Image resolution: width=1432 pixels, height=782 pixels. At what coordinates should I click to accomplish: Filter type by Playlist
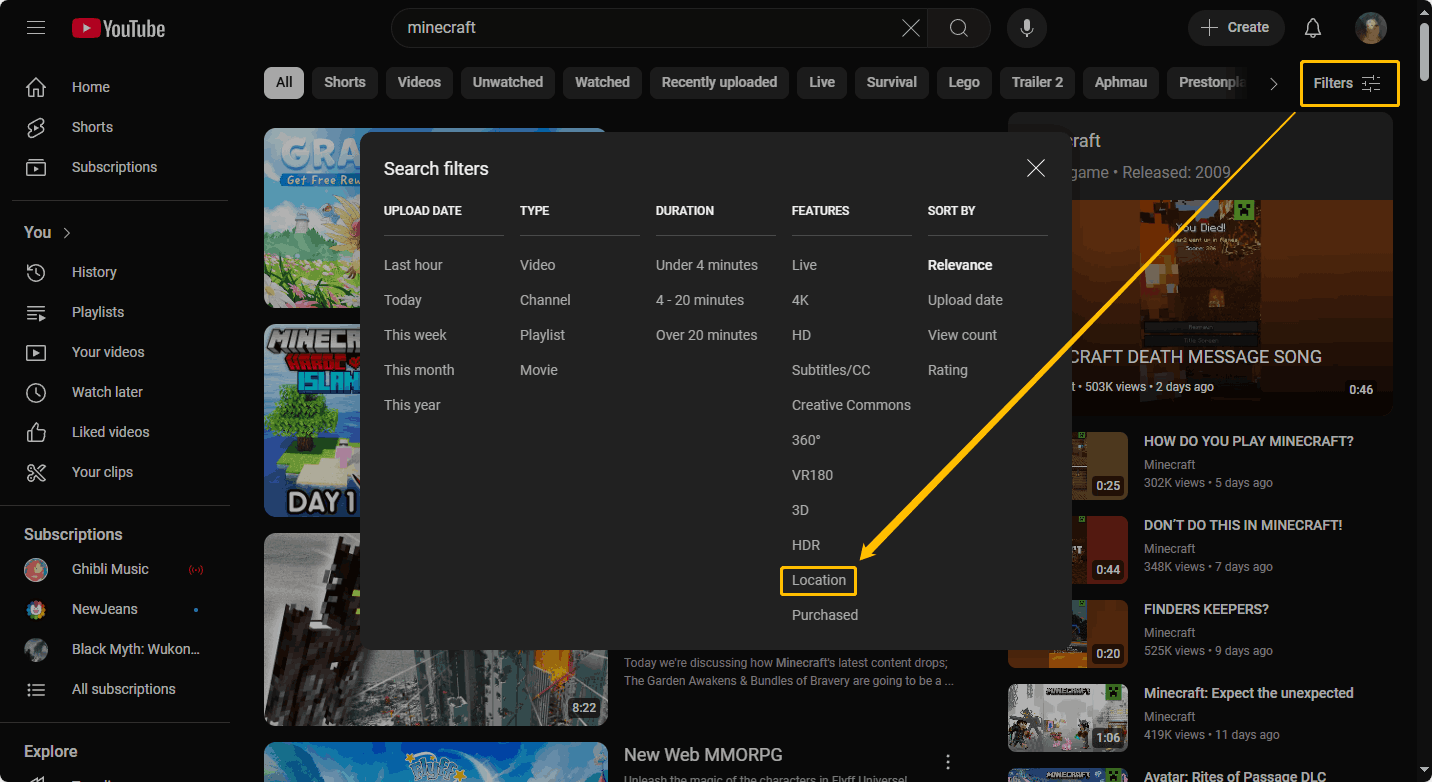(x=542, y=335)
